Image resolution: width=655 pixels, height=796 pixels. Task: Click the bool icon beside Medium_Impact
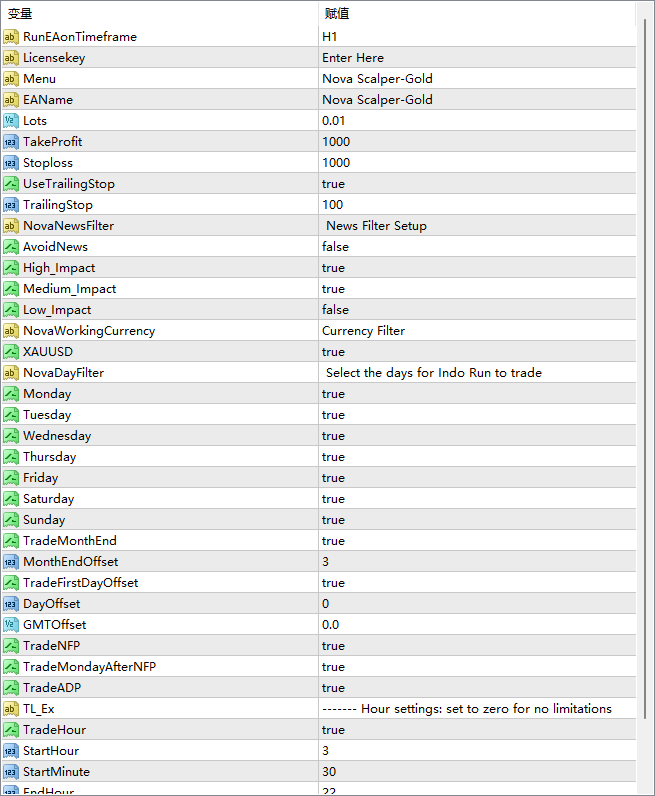[x=11, y=289]
